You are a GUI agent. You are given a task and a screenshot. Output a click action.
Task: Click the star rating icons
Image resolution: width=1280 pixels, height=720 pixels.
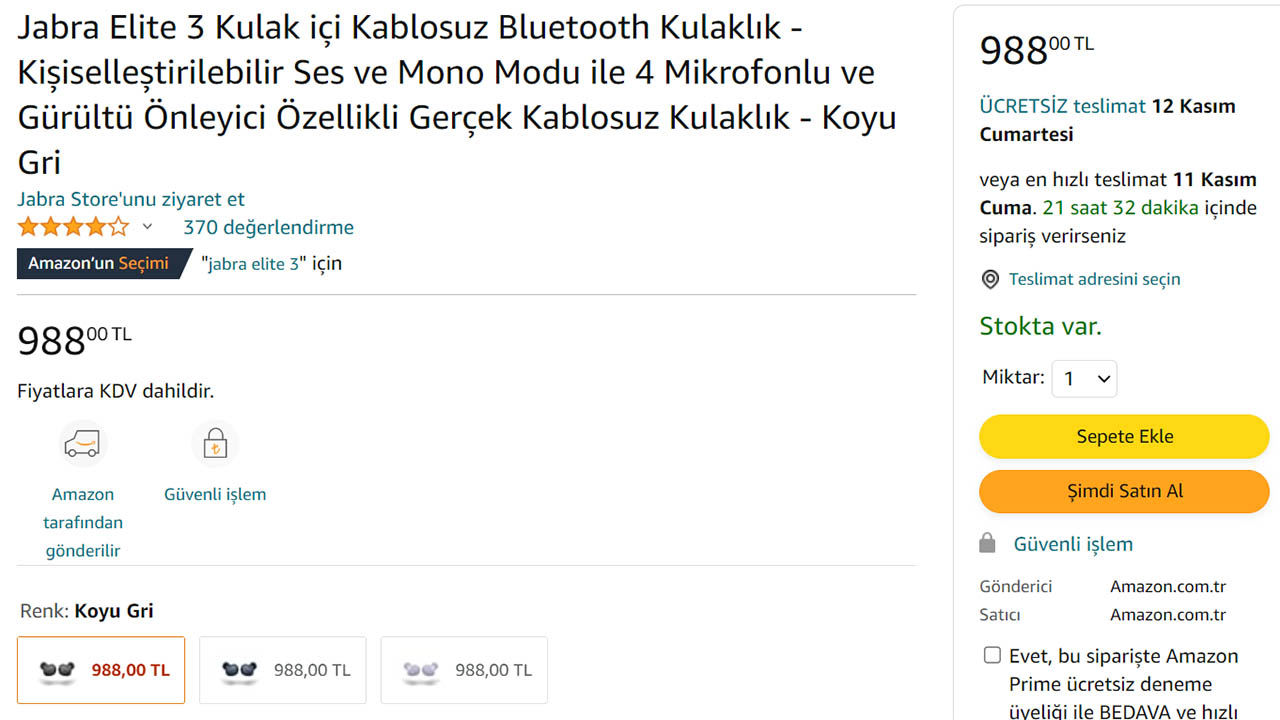(73, 227)
